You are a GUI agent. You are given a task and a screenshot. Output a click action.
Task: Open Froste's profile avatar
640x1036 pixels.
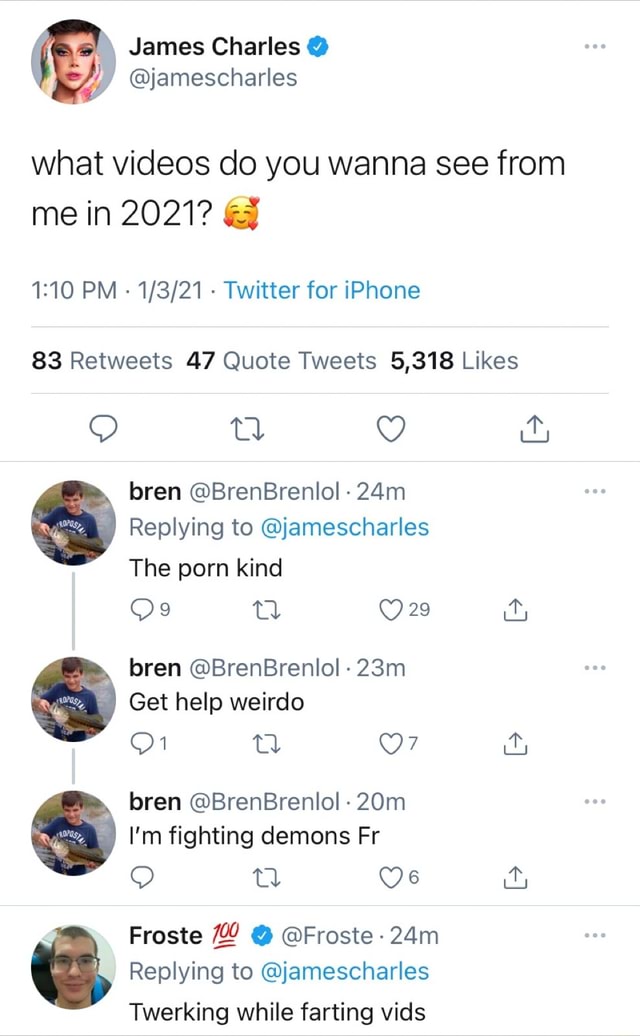[72, 965]
